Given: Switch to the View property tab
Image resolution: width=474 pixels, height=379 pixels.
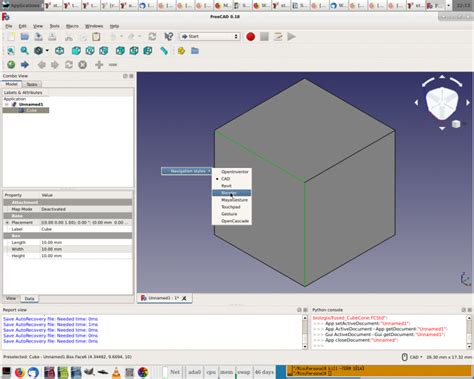Looking at the screenshot, I should 11,298.
